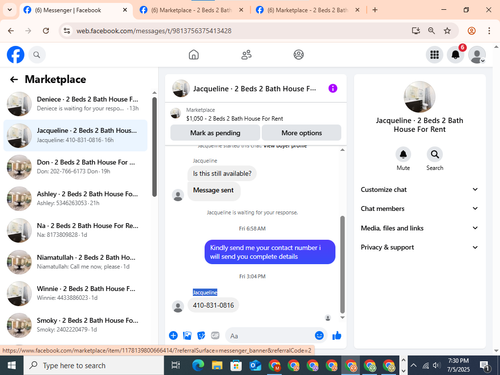Open the install app icon in address bar
The image size is (500, 375).
coord(416,31)
